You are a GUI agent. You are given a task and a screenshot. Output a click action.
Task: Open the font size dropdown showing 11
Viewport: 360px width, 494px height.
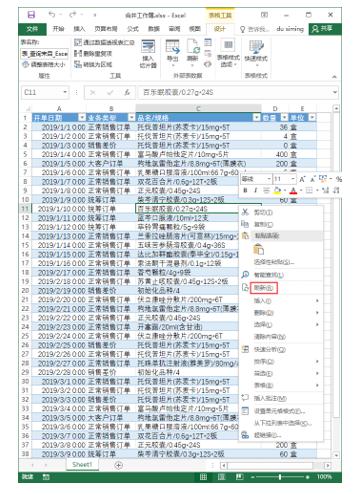pos(293,179)
